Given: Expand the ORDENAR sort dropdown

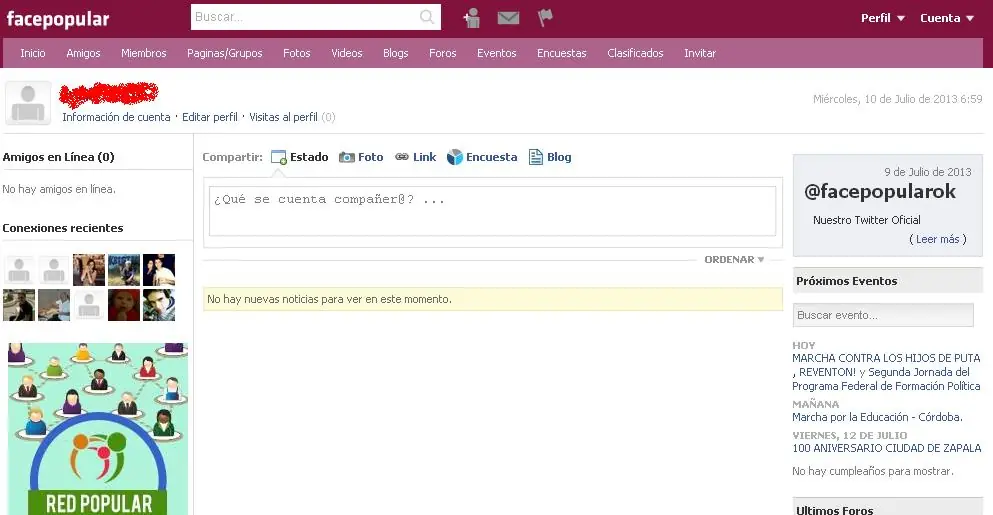Looking at the screenshot, I should [734, 259].
